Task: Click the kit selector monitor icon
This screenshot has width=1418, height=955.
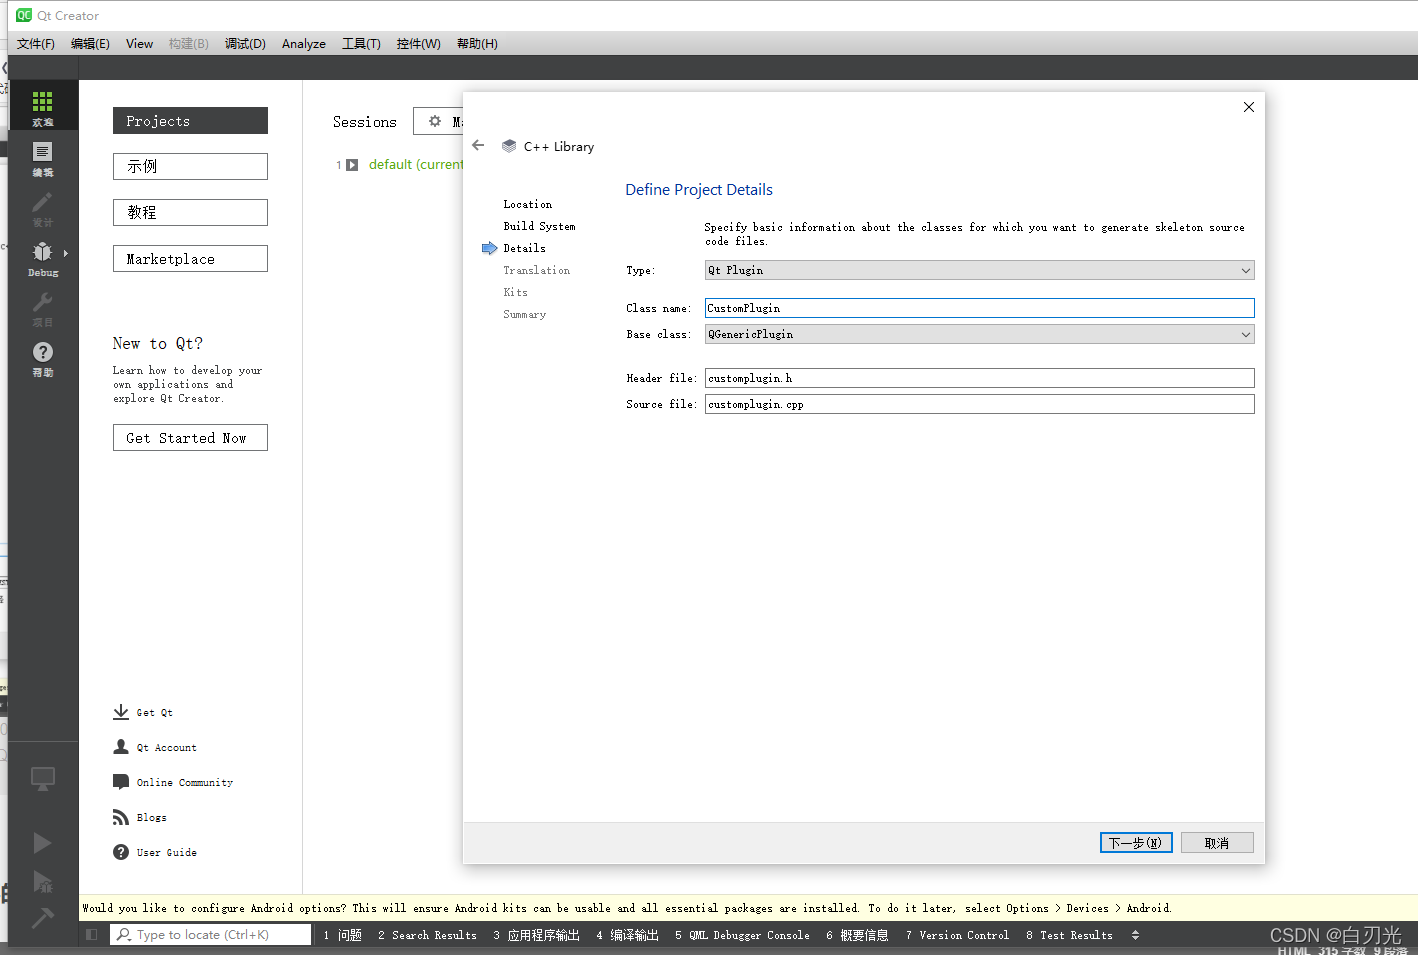Action: click(42, 779)
